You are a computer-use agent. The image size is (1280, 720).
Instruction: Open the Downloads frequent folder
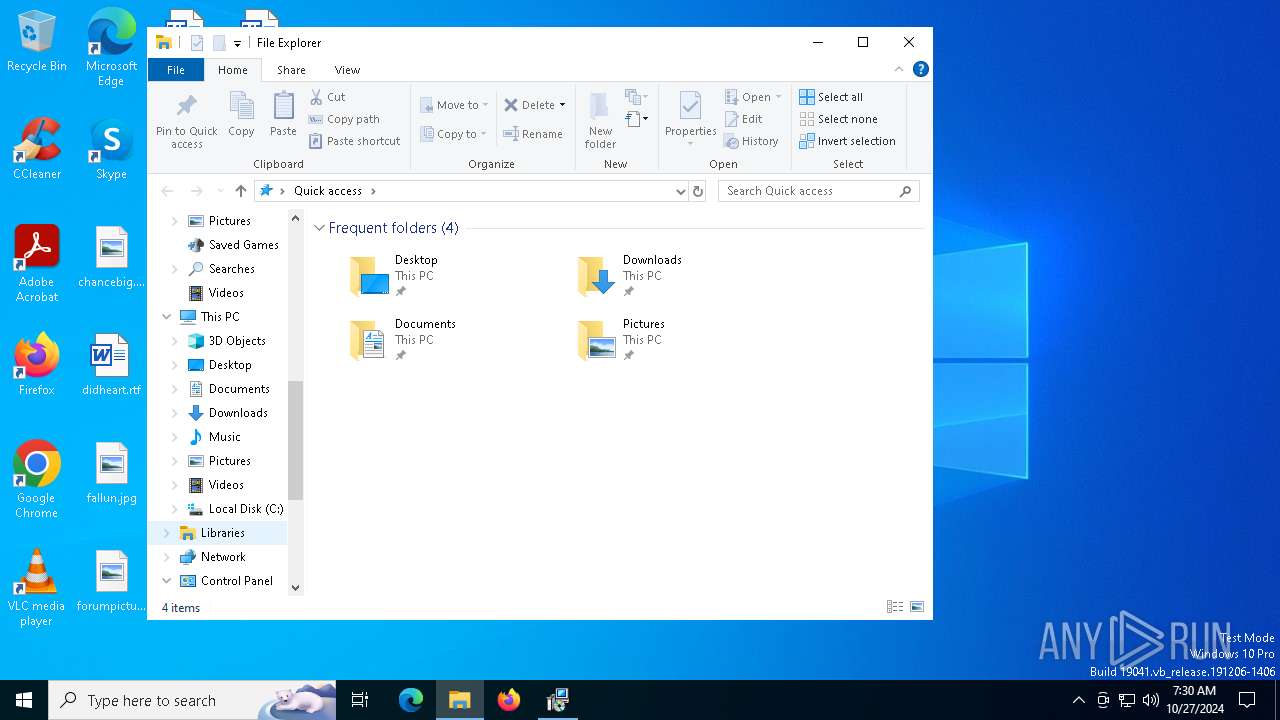pos(630,276)
